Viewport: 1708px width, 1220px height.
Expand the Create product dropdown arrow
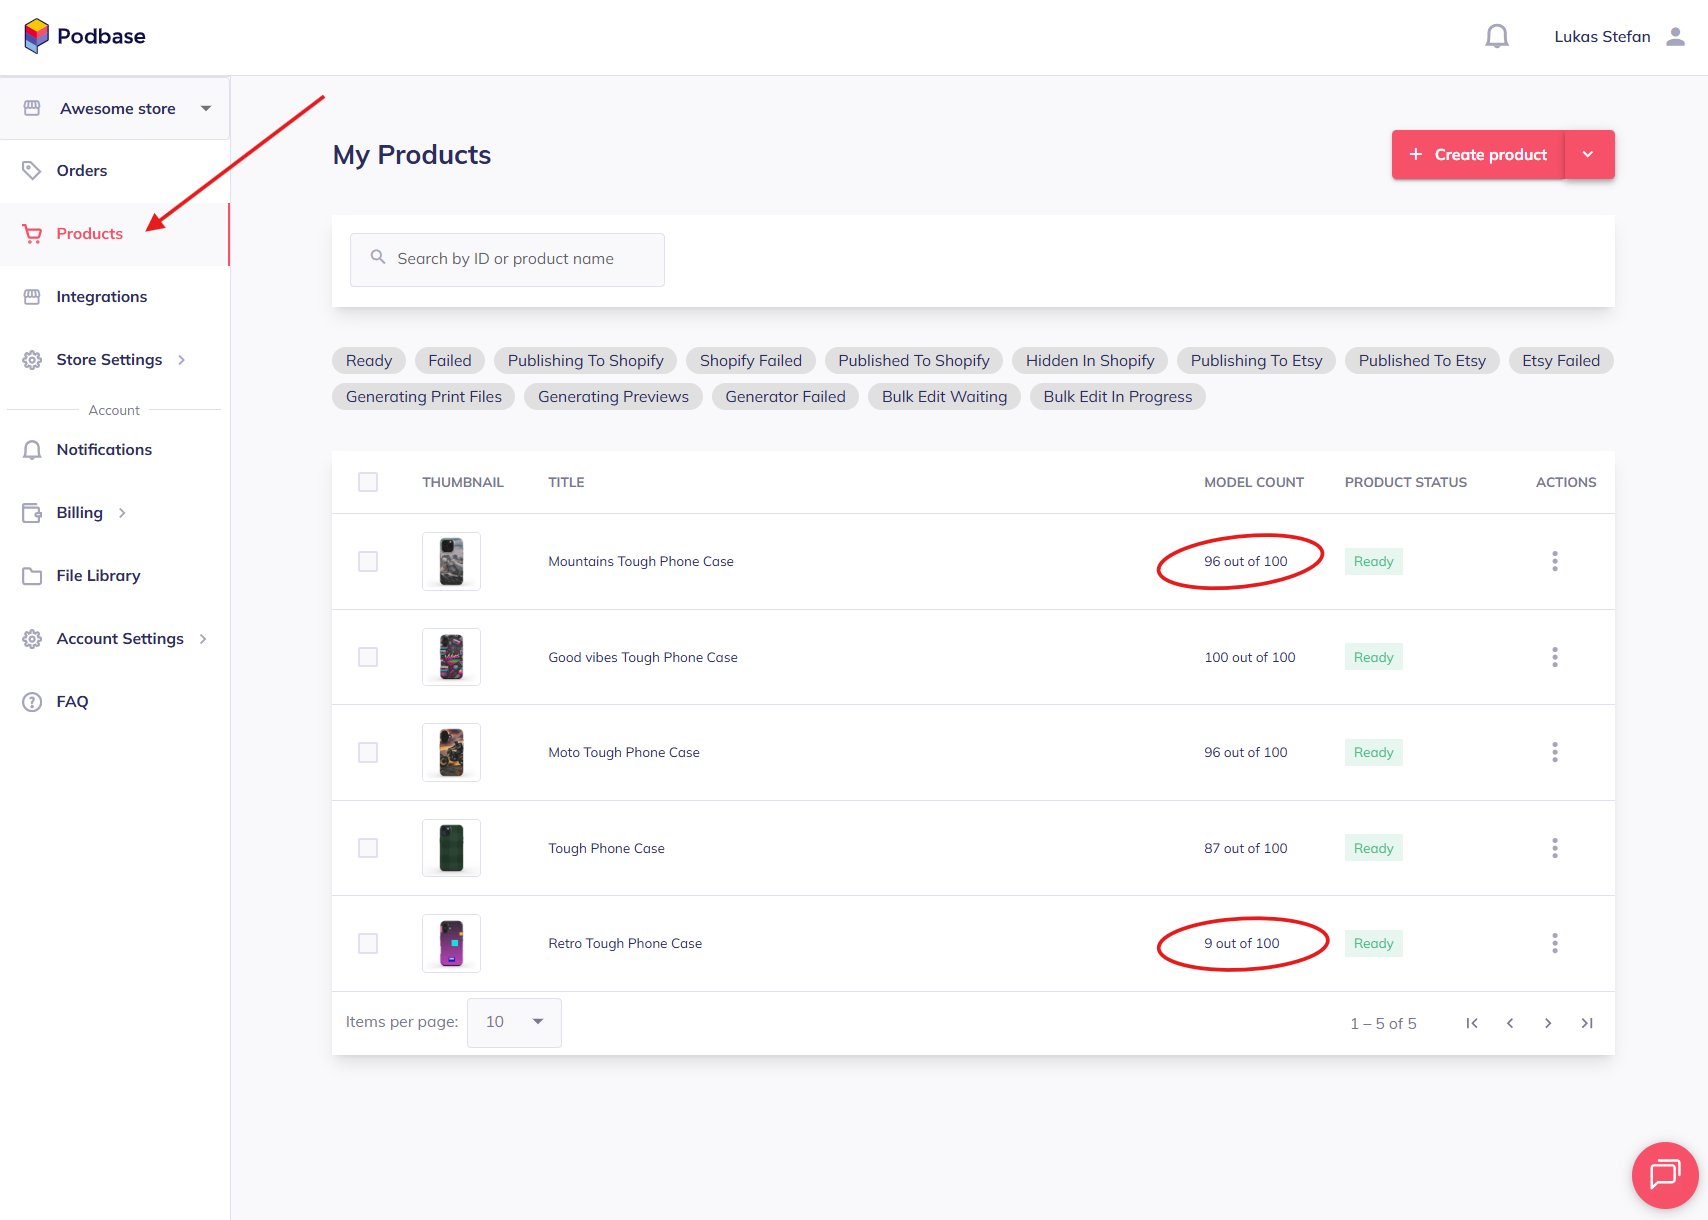[x=1588, y=155]
